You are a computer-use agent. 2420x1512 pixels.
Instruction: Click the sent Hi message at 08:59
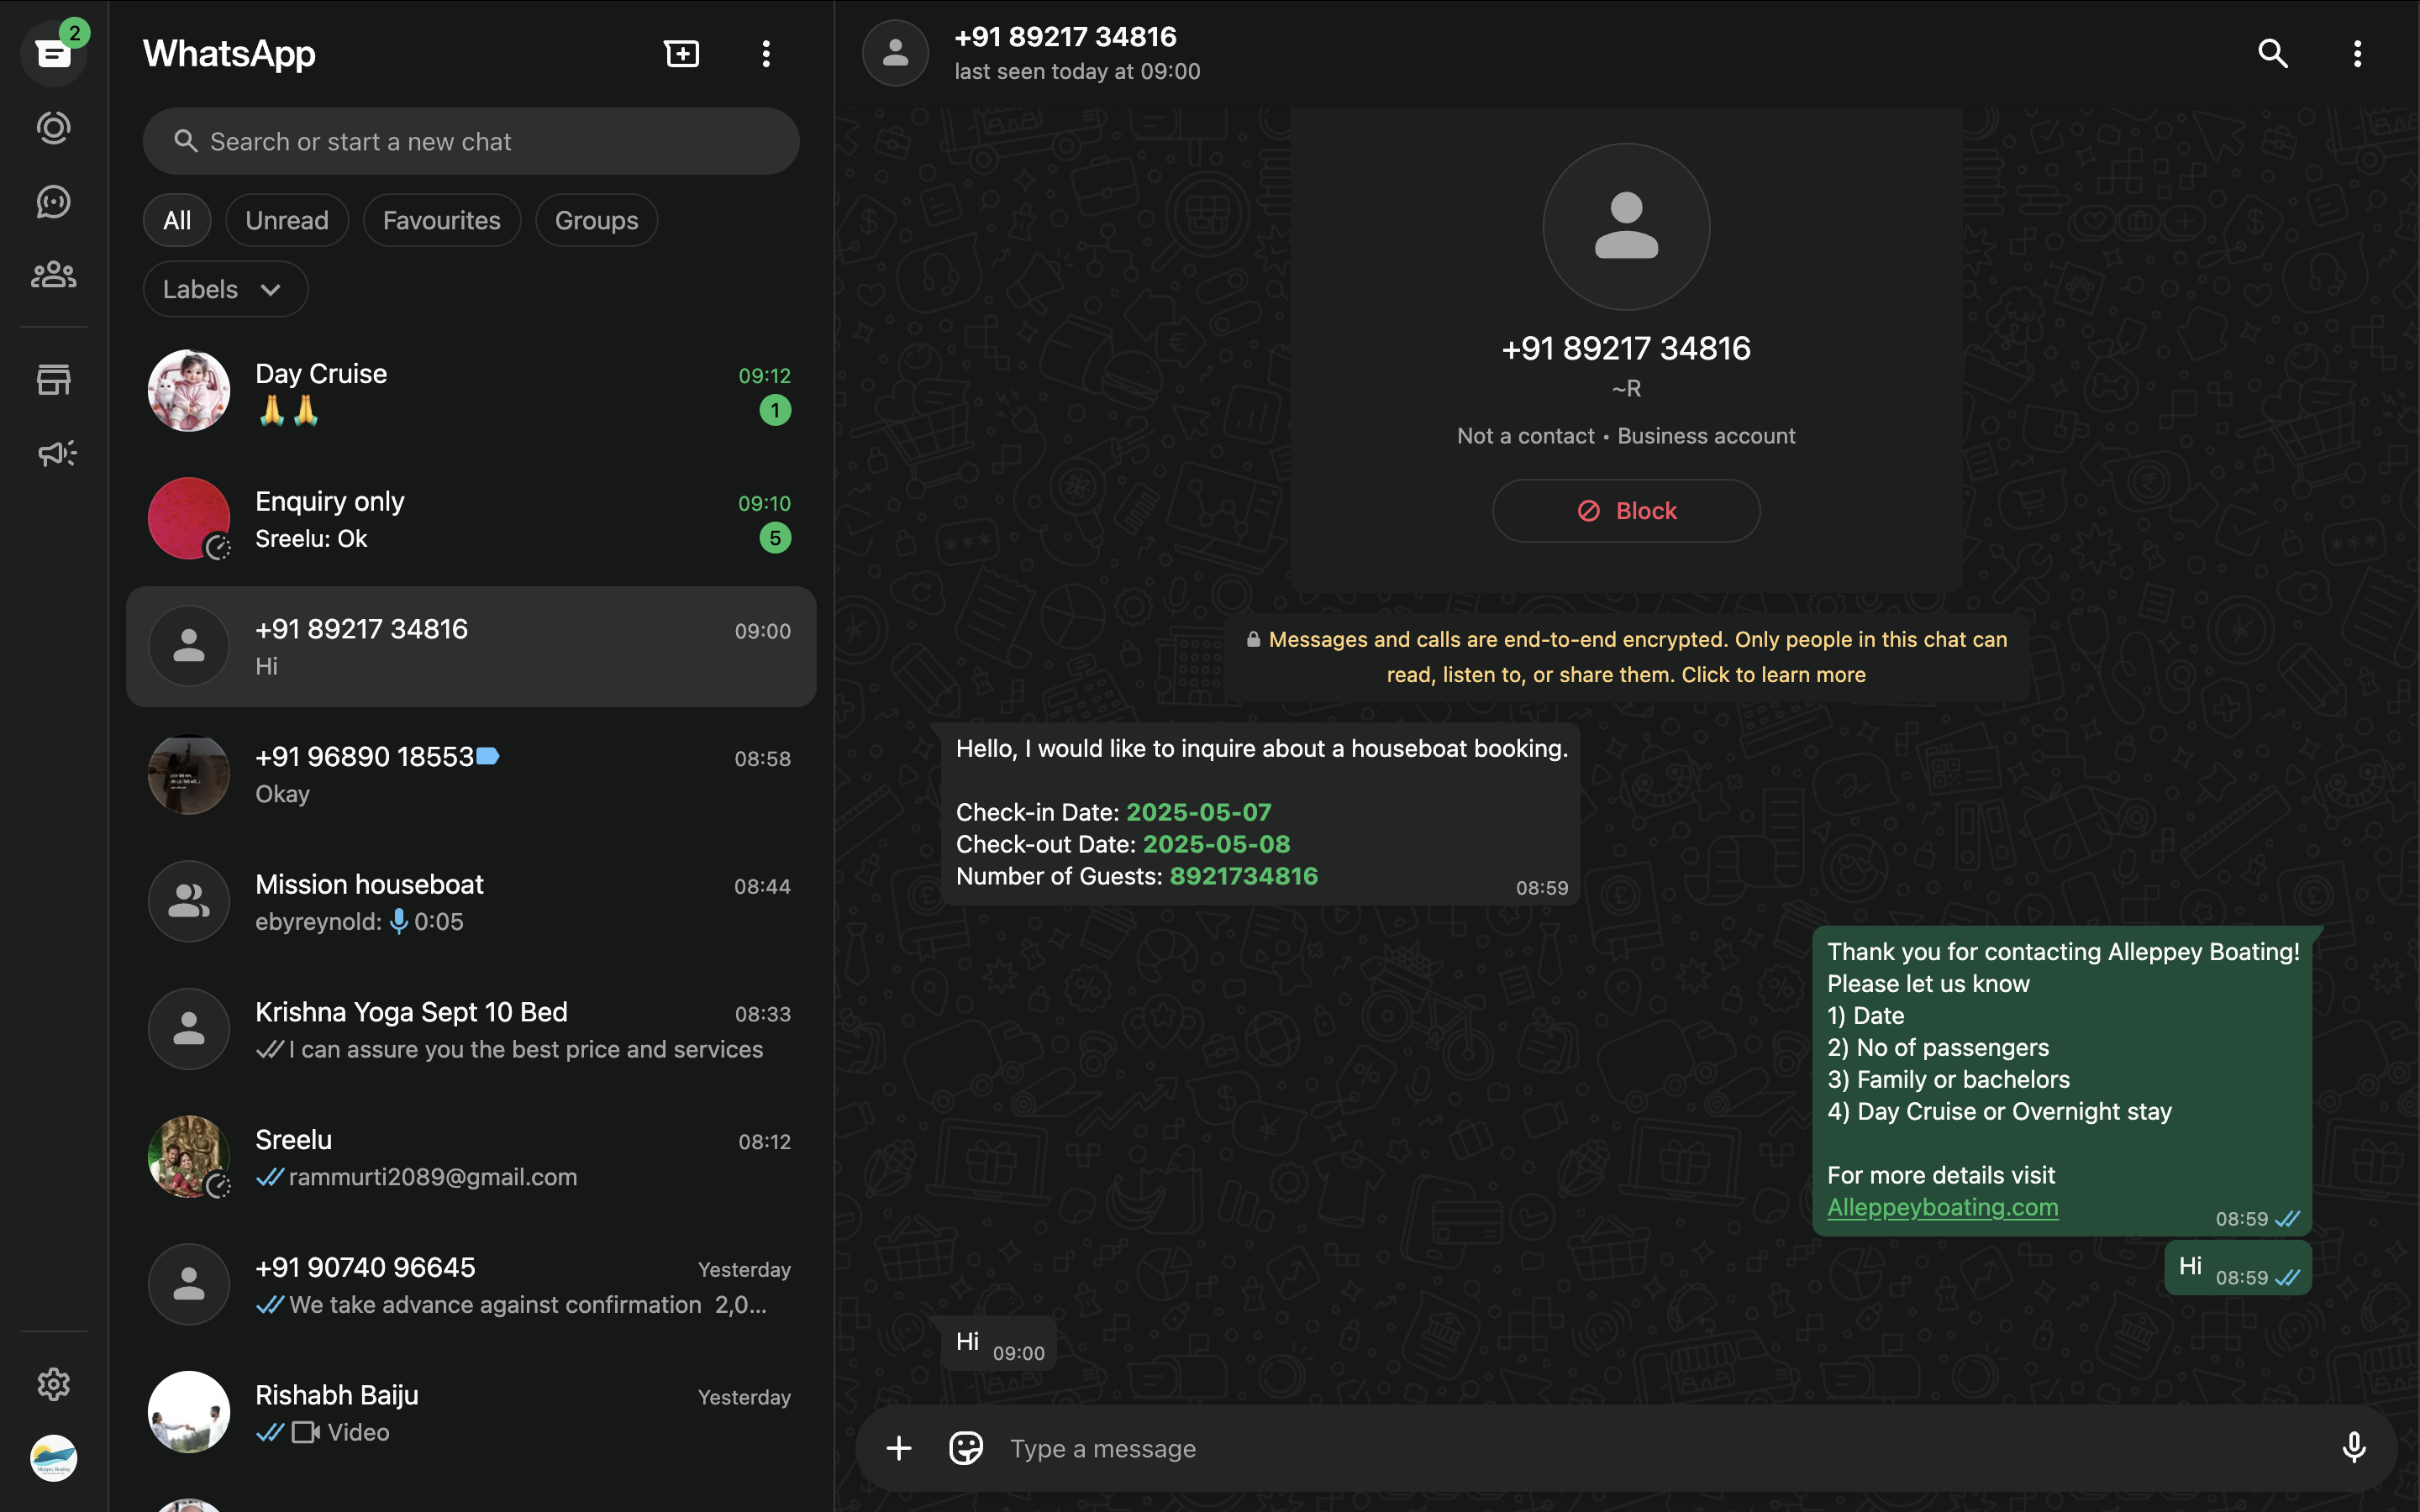click(x=2238, y=1268)
